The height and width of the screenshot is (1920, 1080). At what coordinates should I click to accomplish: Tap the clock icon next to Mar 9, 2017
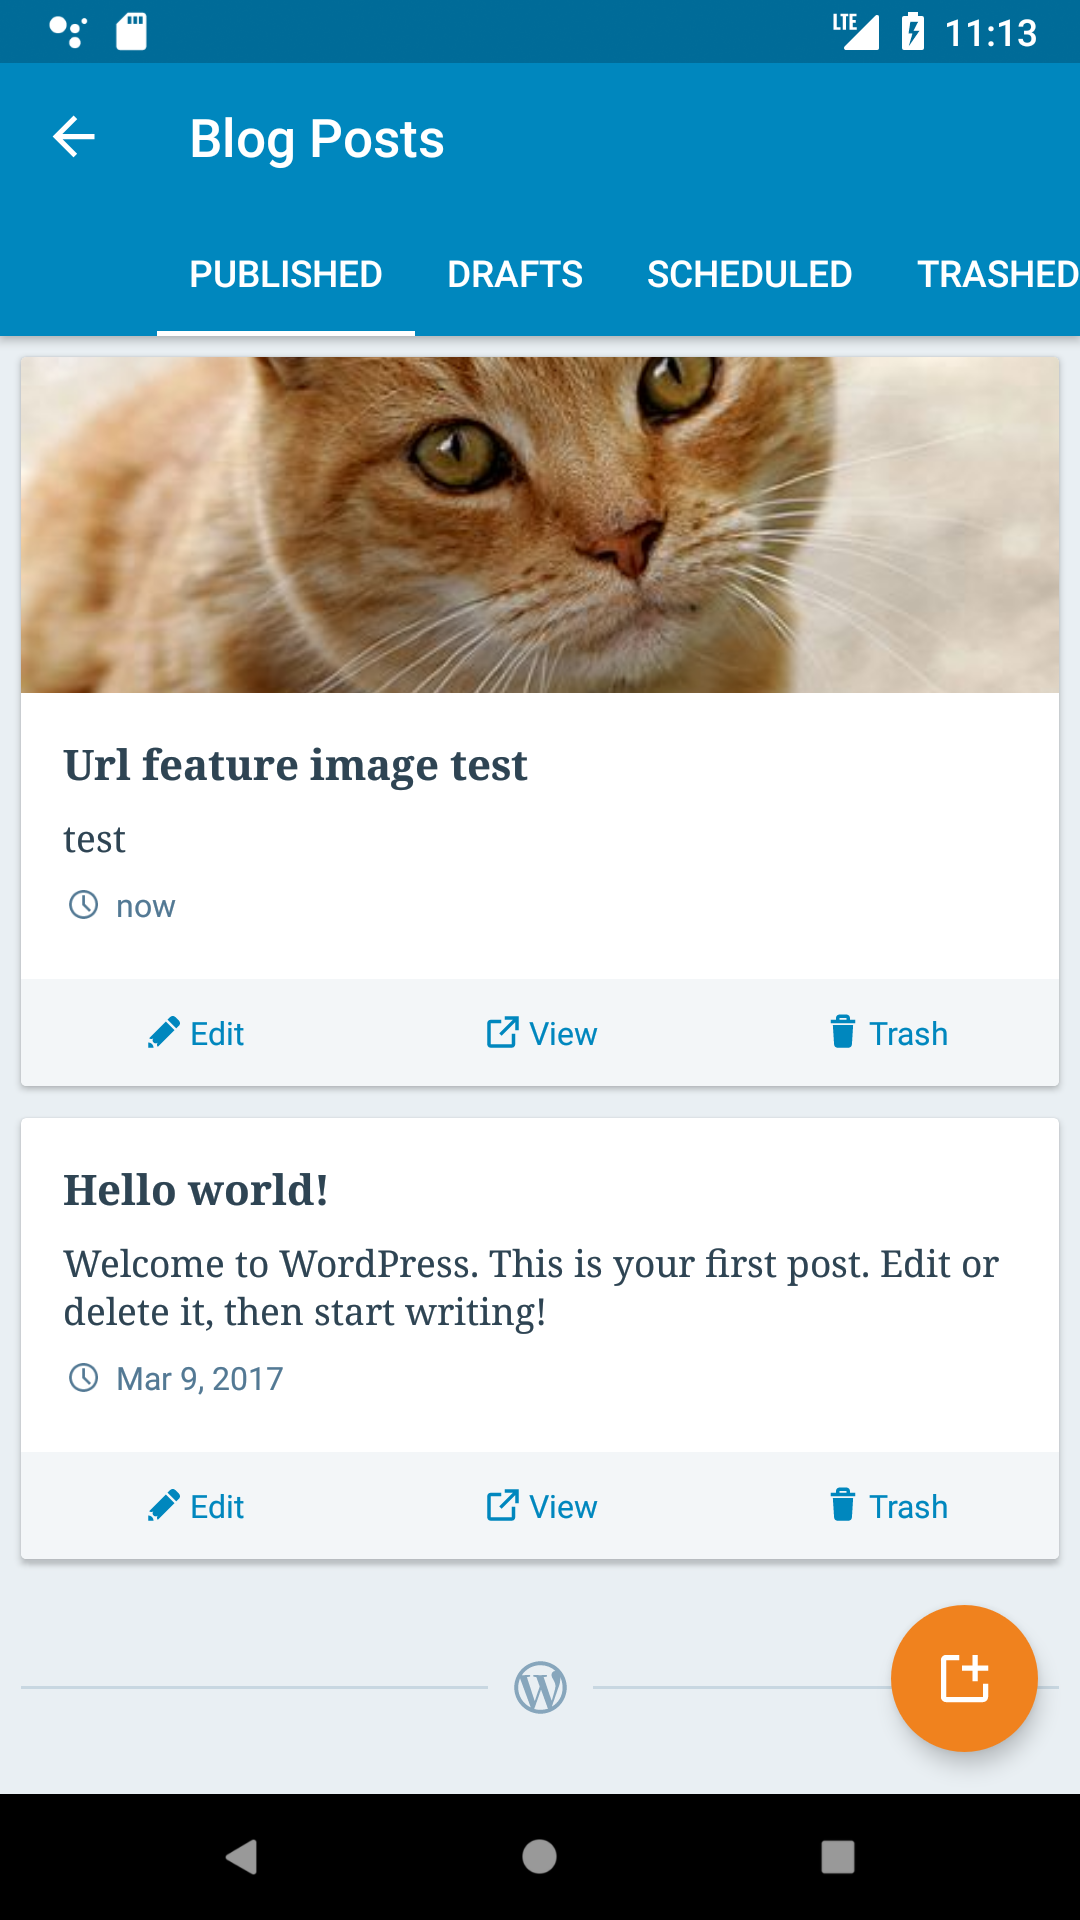pyautogui.click(x=83, y=1377)
